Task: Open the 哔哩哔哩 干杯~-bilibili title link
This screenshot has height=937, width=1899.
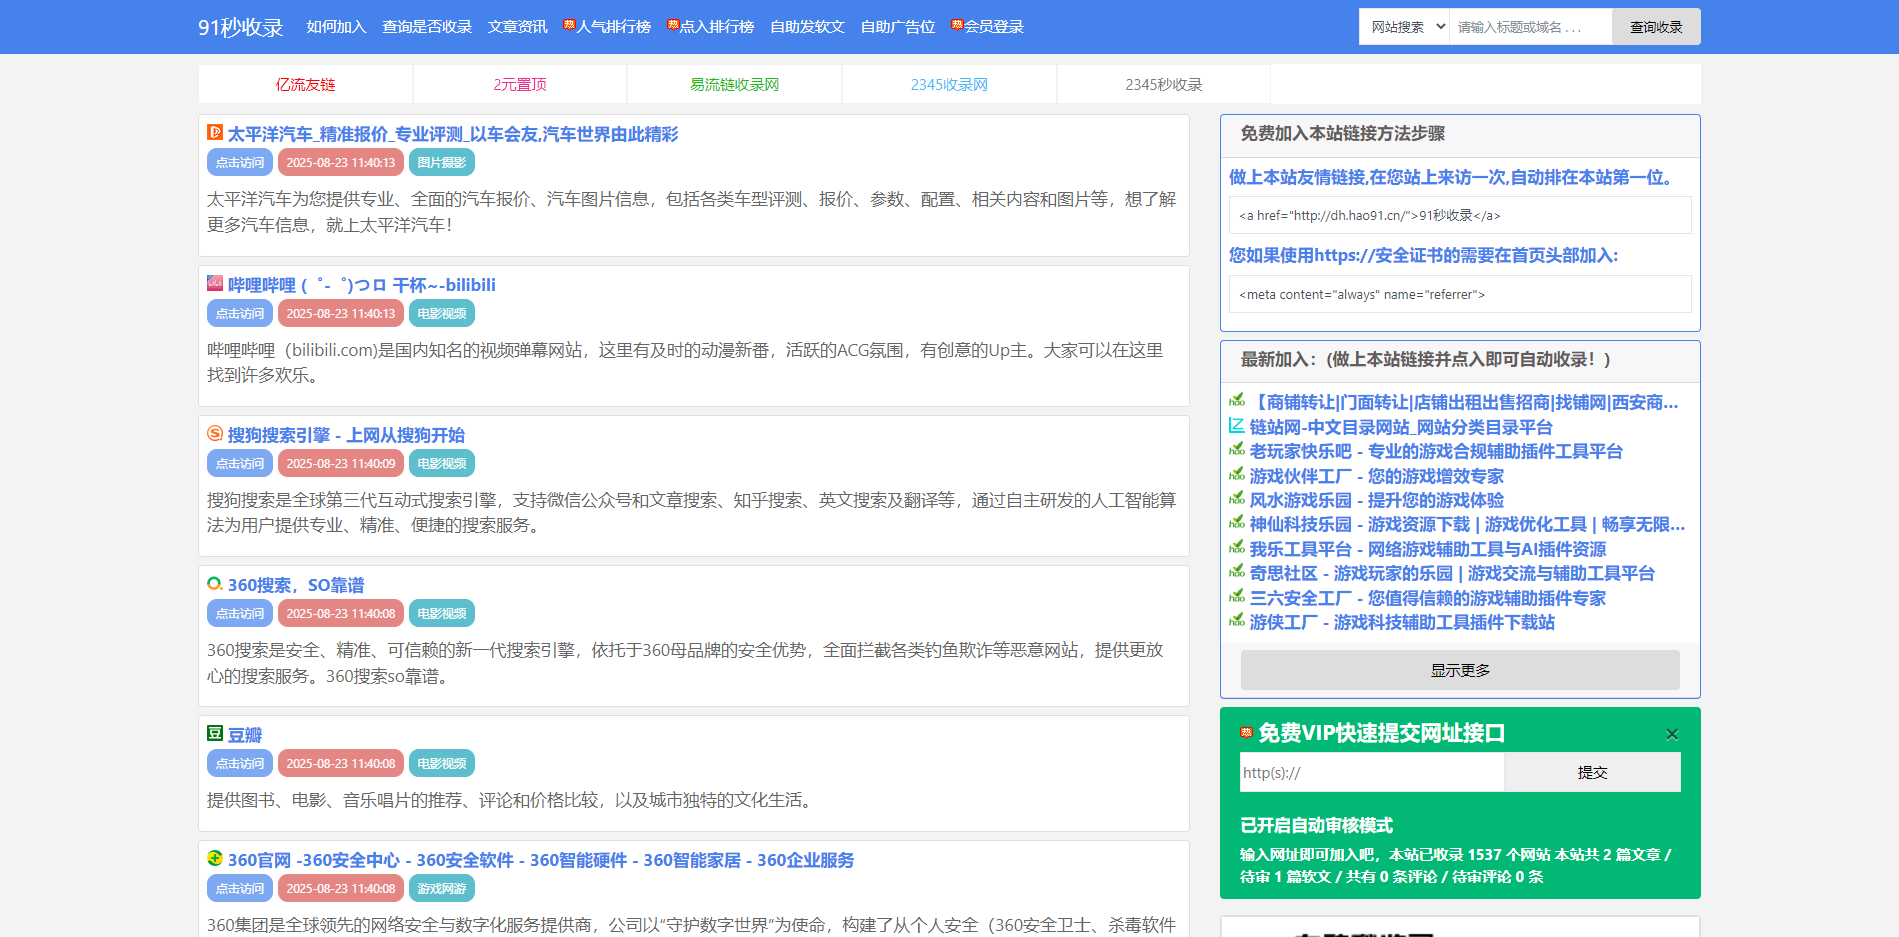Action: pos(362,285)
